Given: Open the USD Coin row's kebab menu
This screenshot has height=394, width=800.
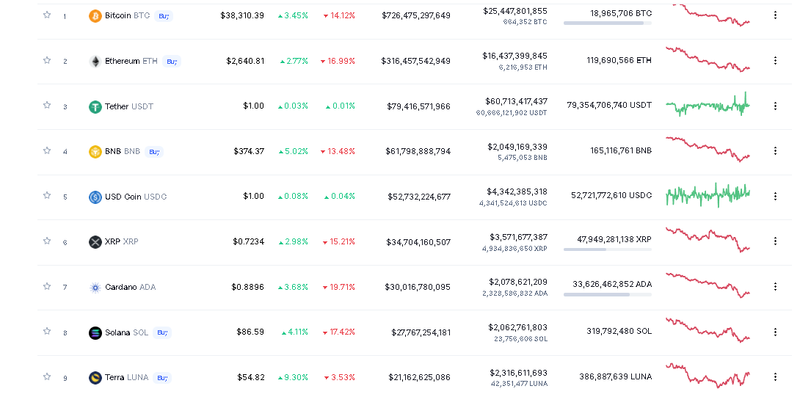Looking at the screenshot, I should click(x=775, y=196).
